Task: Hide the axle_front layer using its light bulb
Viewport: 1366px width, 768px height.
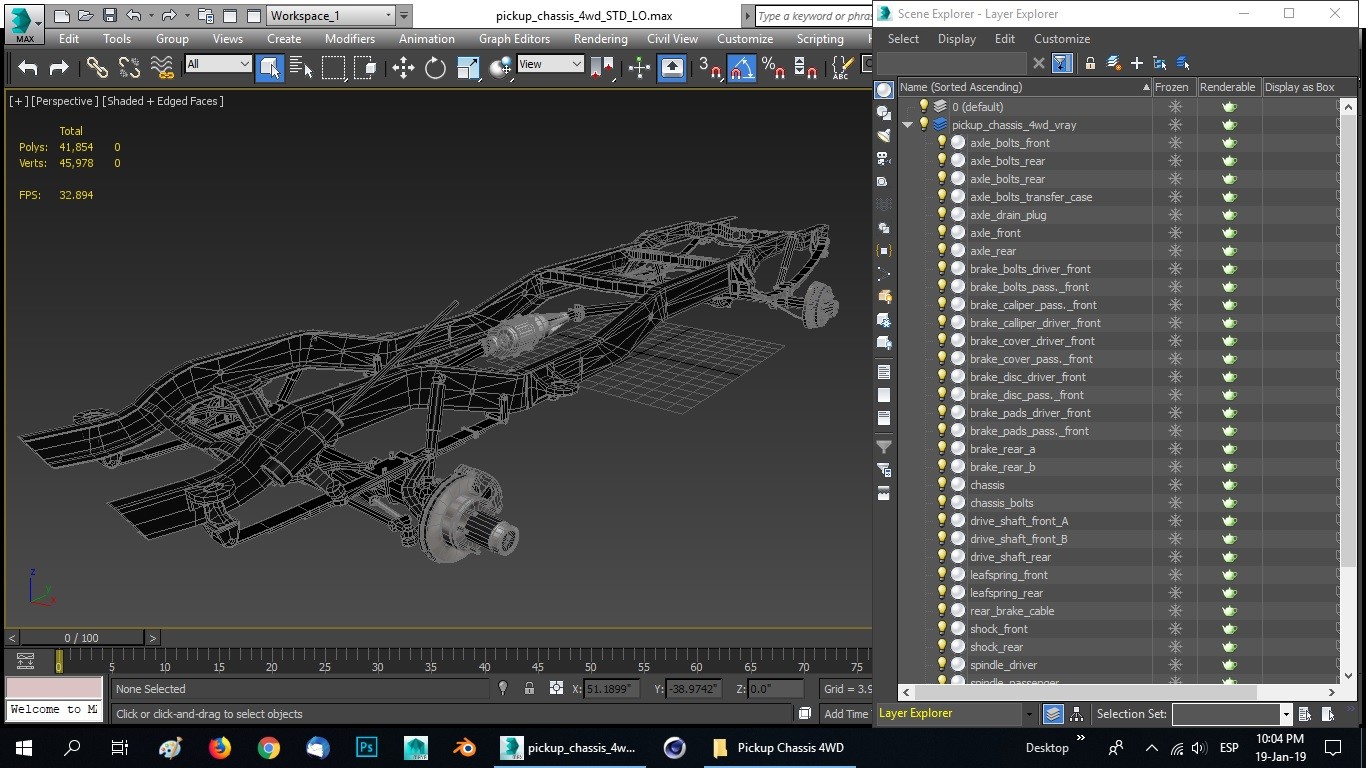Action: 941,233
